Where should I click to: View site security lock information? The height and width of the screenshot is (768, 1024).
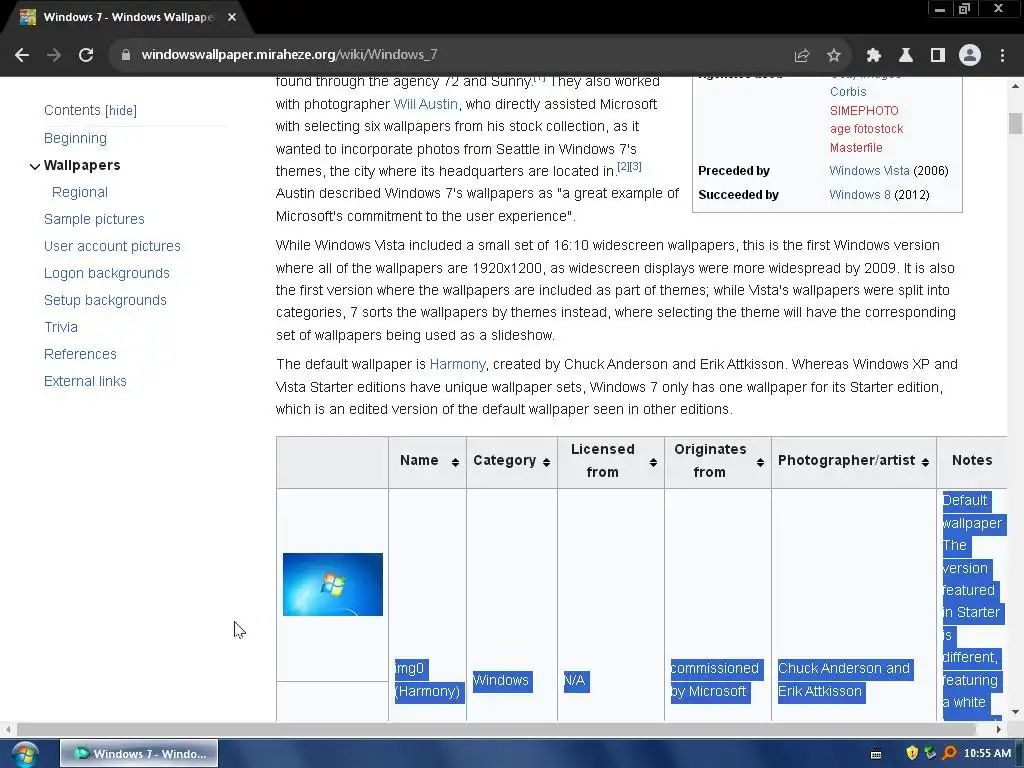click(126, 55)
